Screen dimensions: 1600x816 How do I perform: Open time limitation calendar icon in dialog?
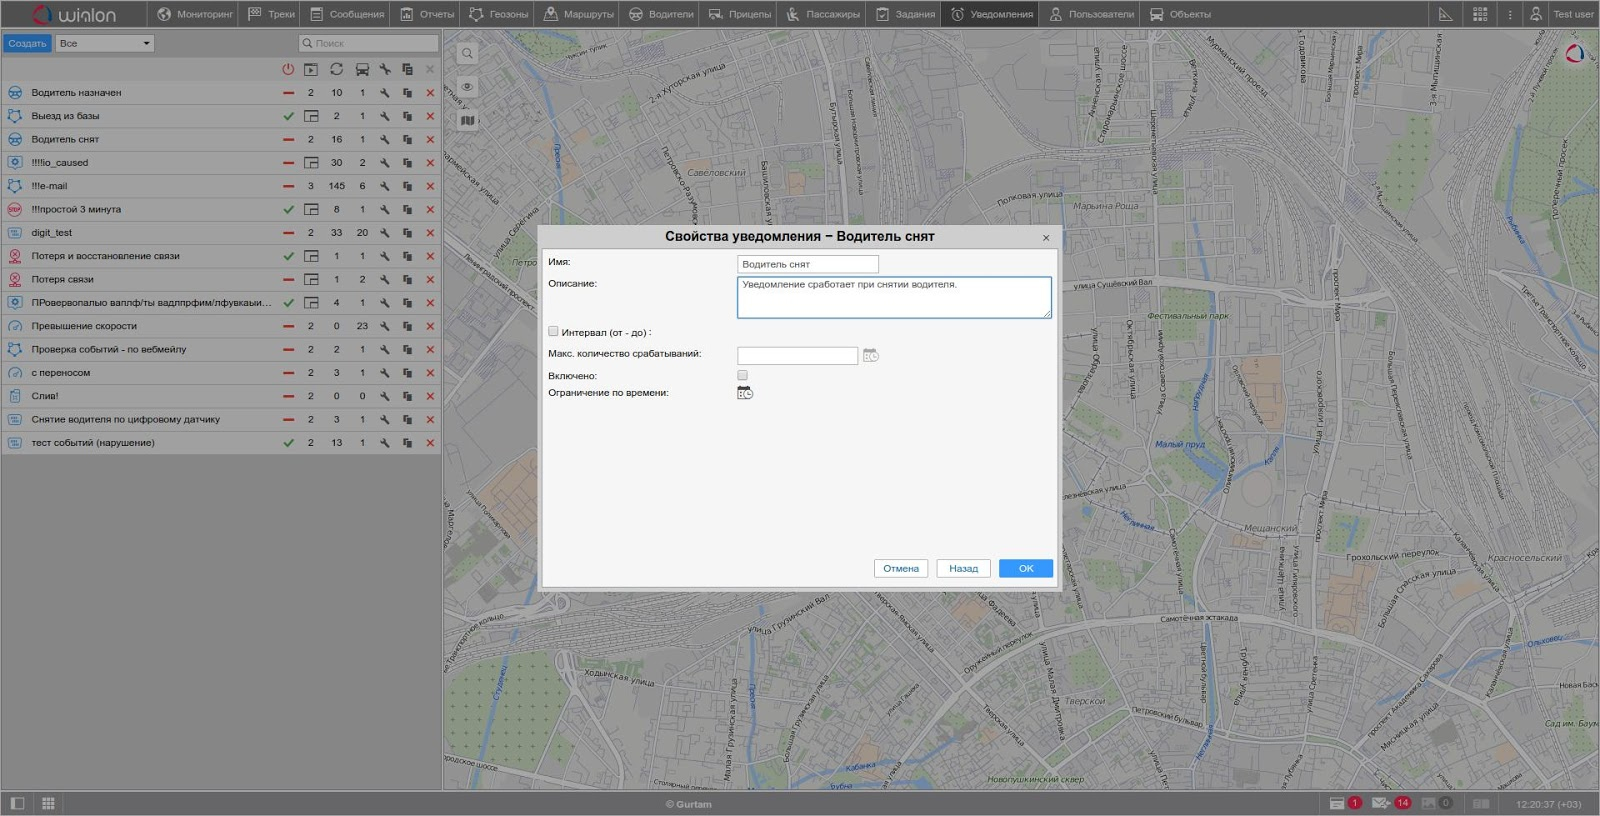pyautogui.click(x=745, y=393)
